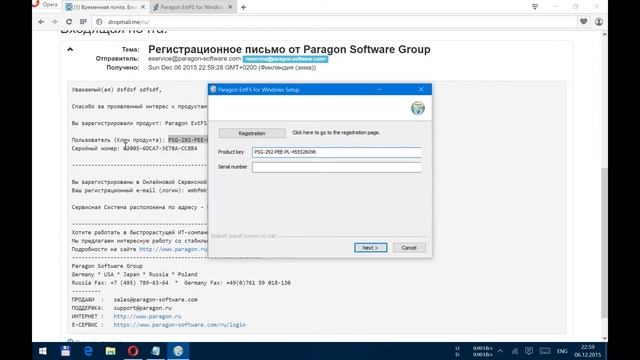Reload the dropmail.me page
This screenshot has height=360, width=640.
[x=69, y=22]
